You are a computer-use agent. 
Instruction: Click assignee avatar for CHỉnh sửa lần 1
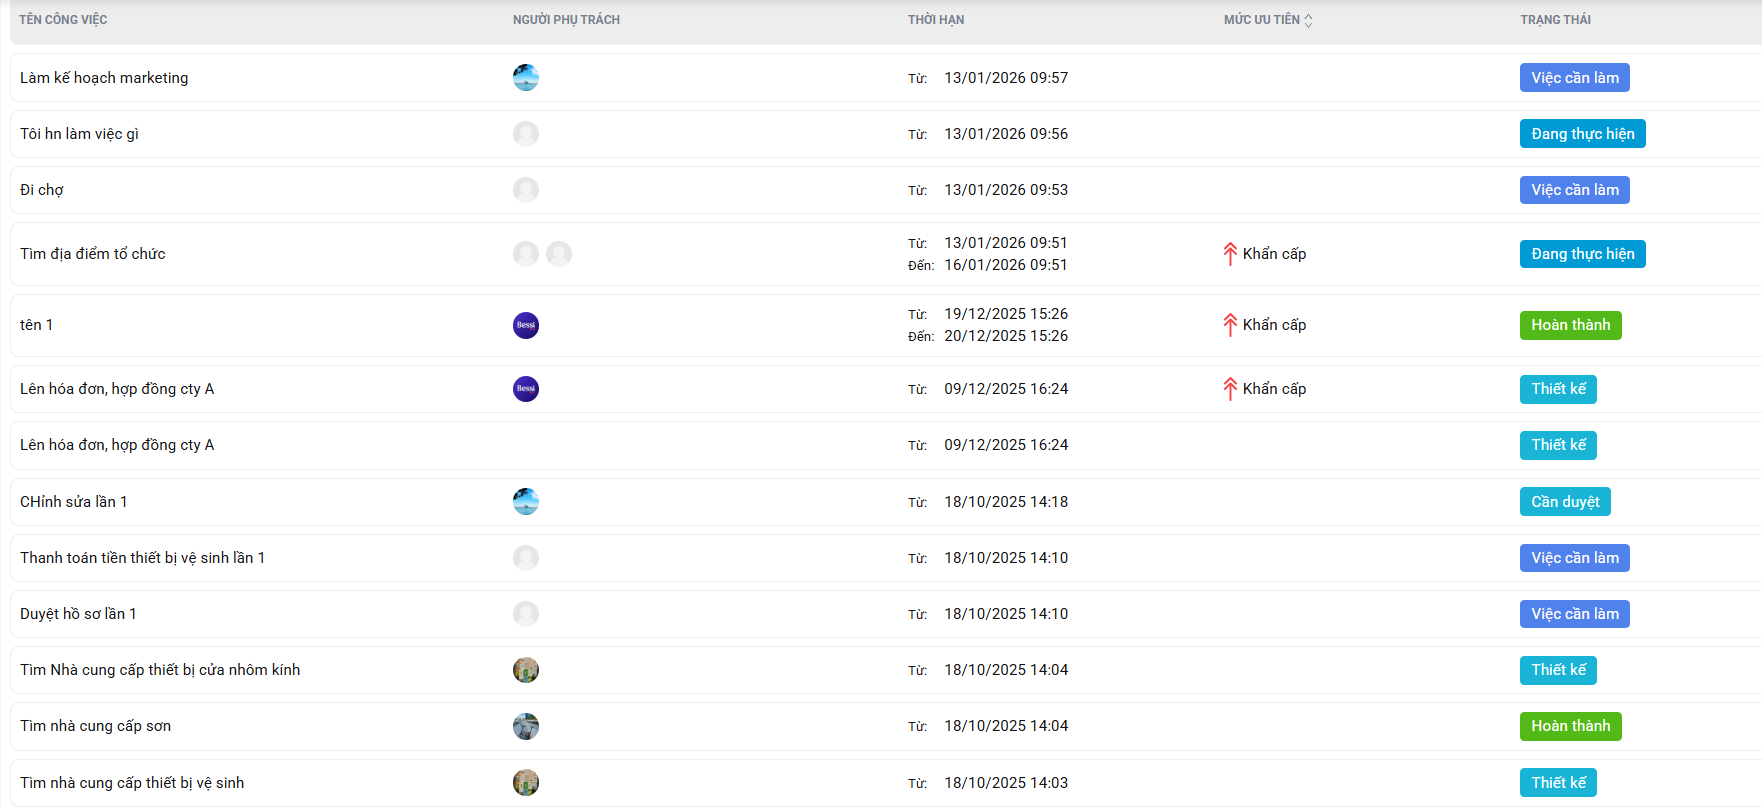(526, 502)
